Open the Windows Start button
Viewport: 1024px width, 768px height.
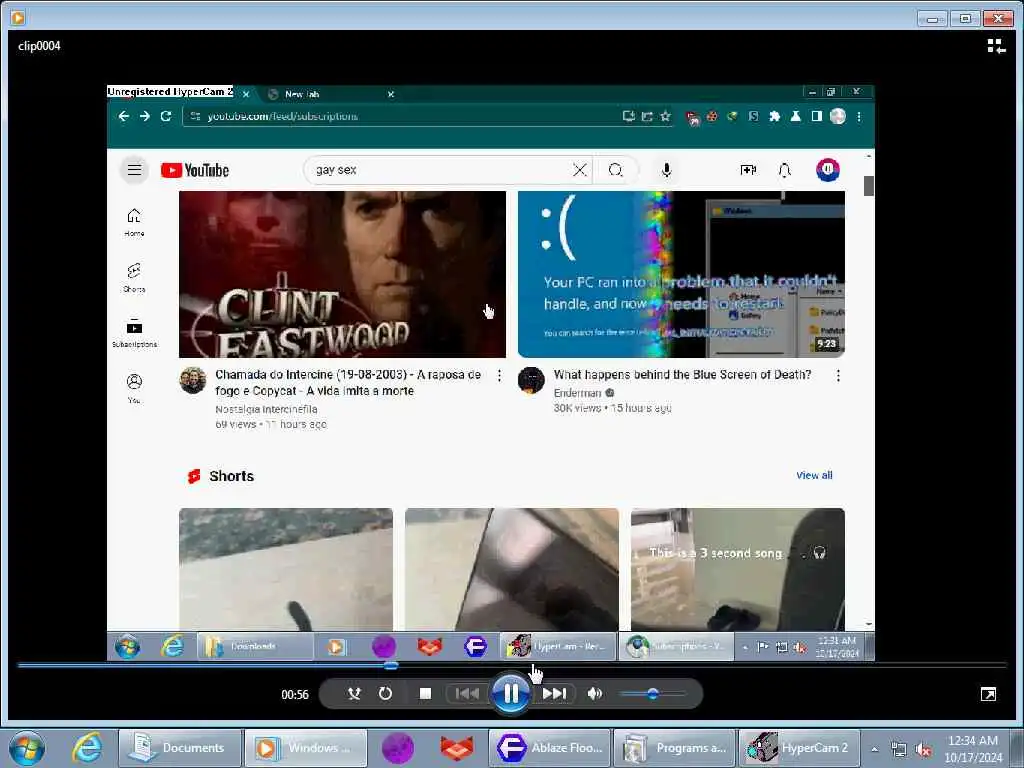27,748
